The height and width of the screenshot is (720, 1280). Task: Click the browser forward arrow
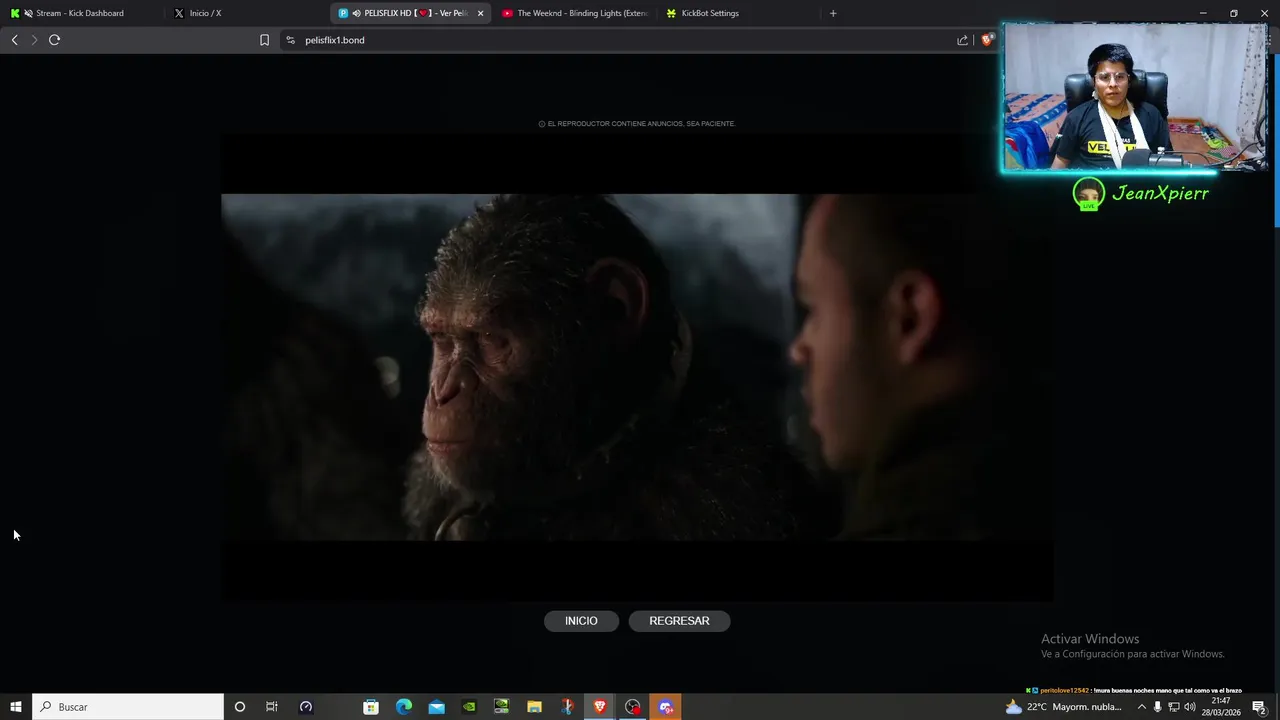click(34, 40)
